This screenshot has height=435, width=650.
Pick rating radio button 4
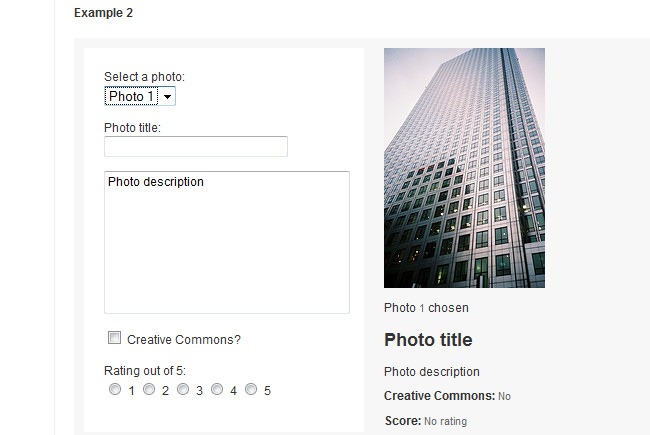[218, 389]
